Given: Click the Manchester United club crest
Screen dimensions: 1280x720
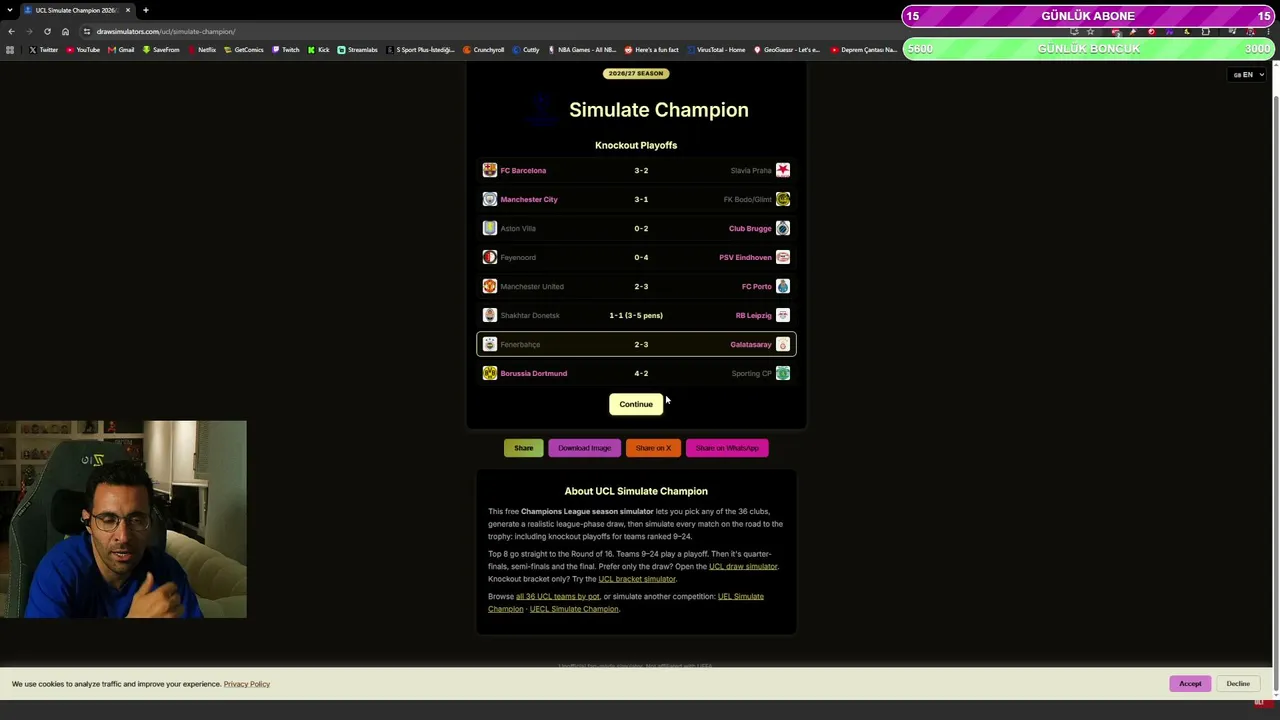Looking at the screenshot, I should pos(490,286).
